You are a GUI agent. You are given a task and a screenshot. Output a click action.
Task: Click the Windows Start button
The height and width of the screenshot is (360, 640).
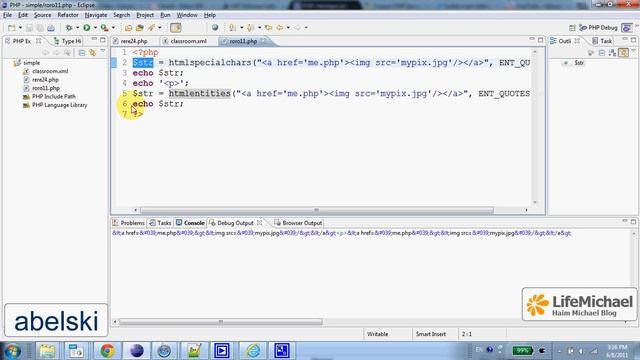point(12,351)
